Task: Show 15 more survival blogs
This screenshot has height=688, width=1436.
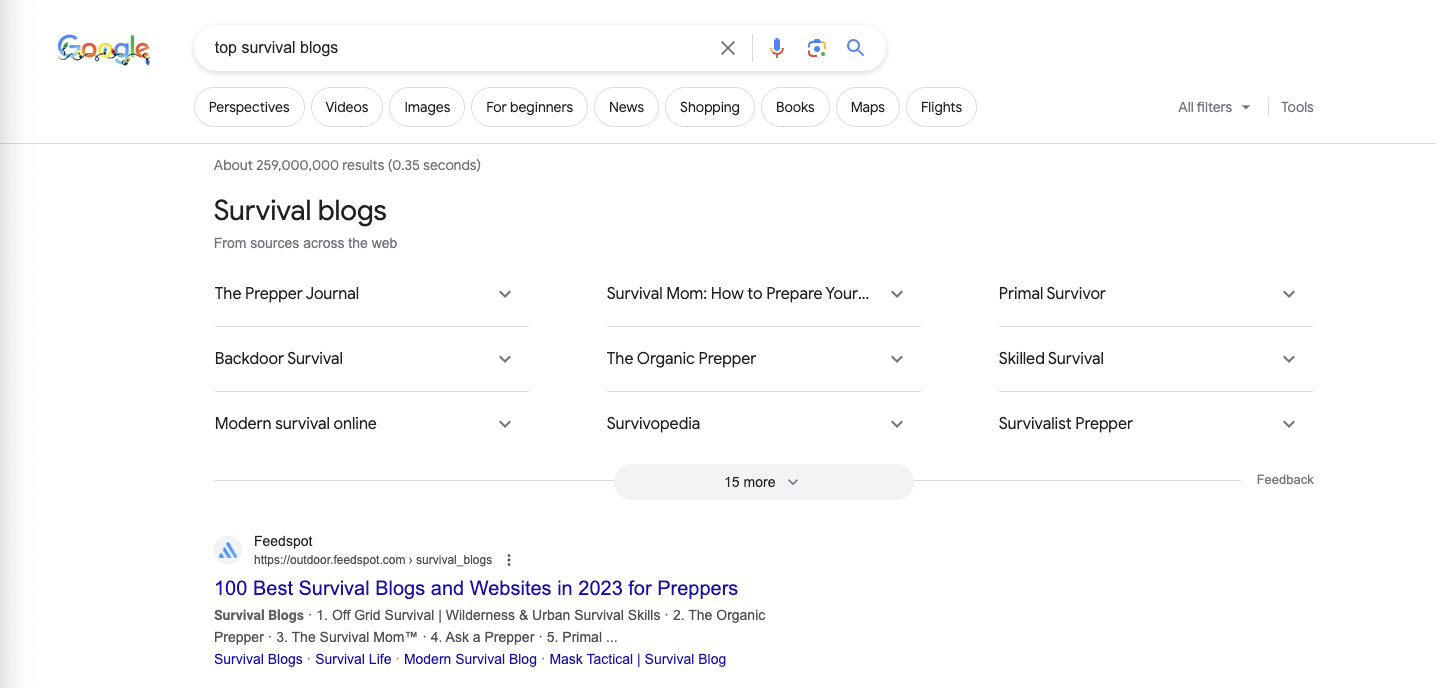Action: [x=763, y=482]
